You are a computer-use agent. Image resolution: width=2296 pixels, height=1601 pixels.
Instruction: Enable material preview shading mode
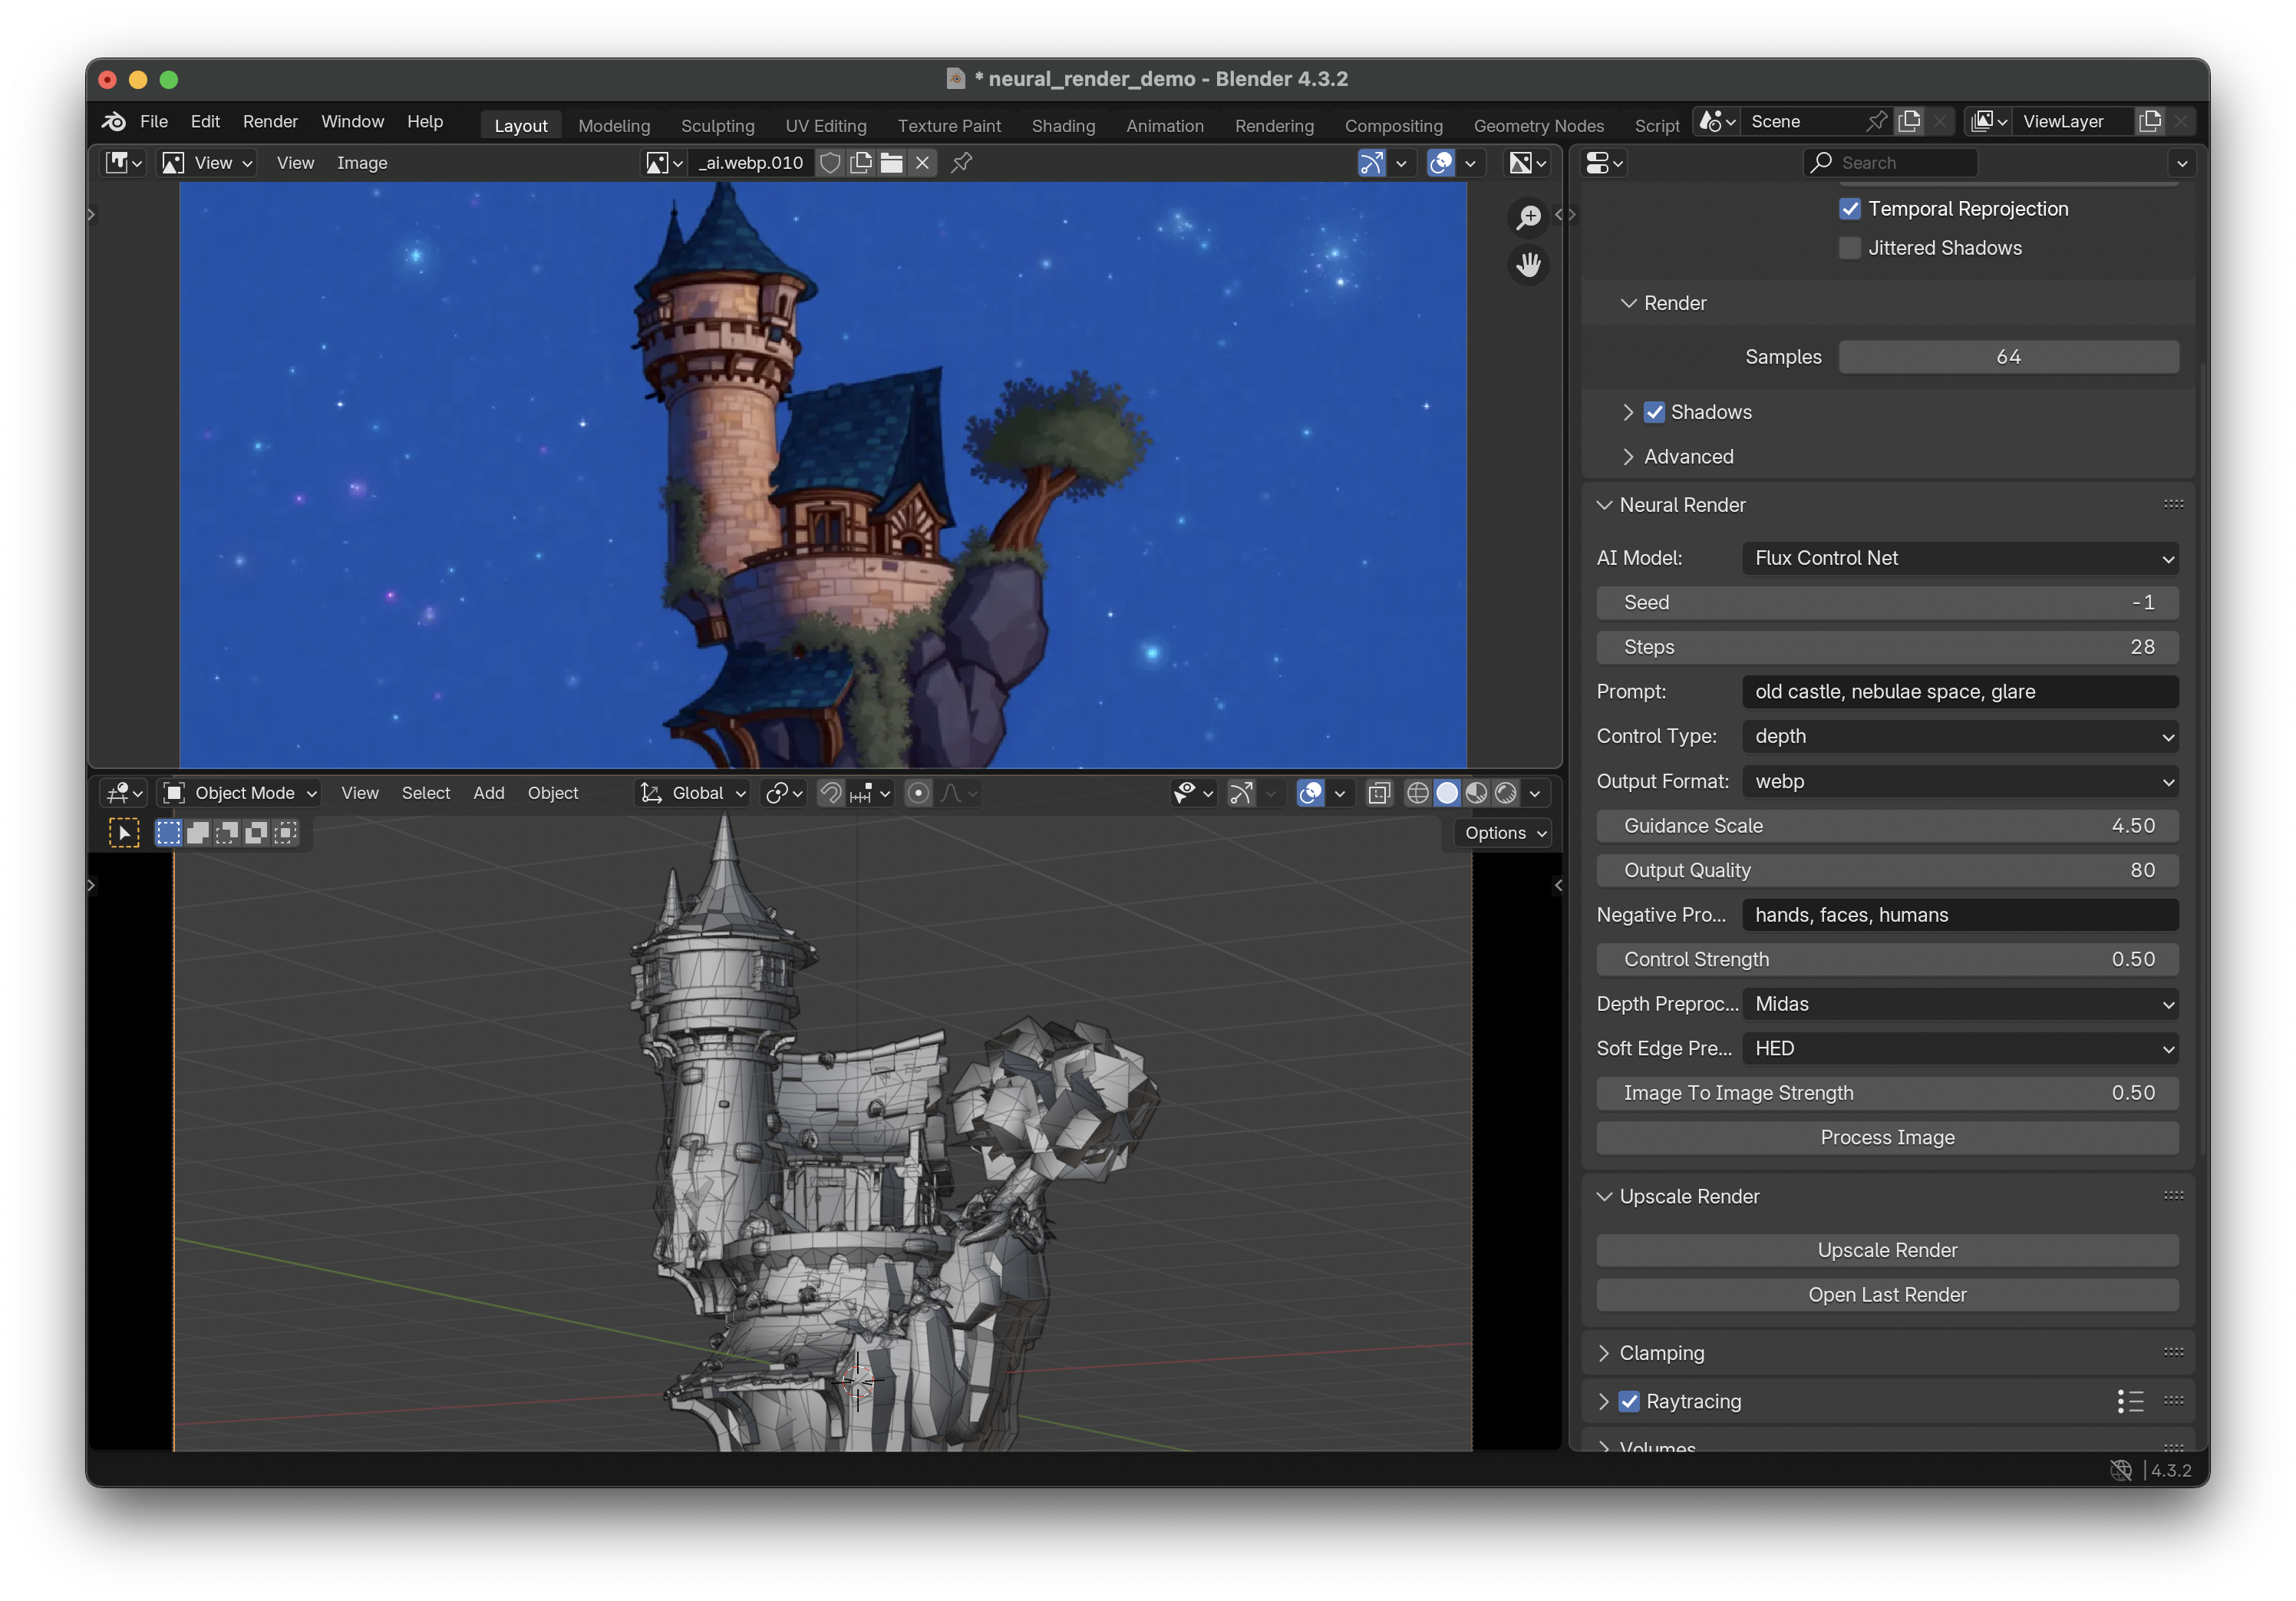pyautogui.click(x=1476, y=793)
